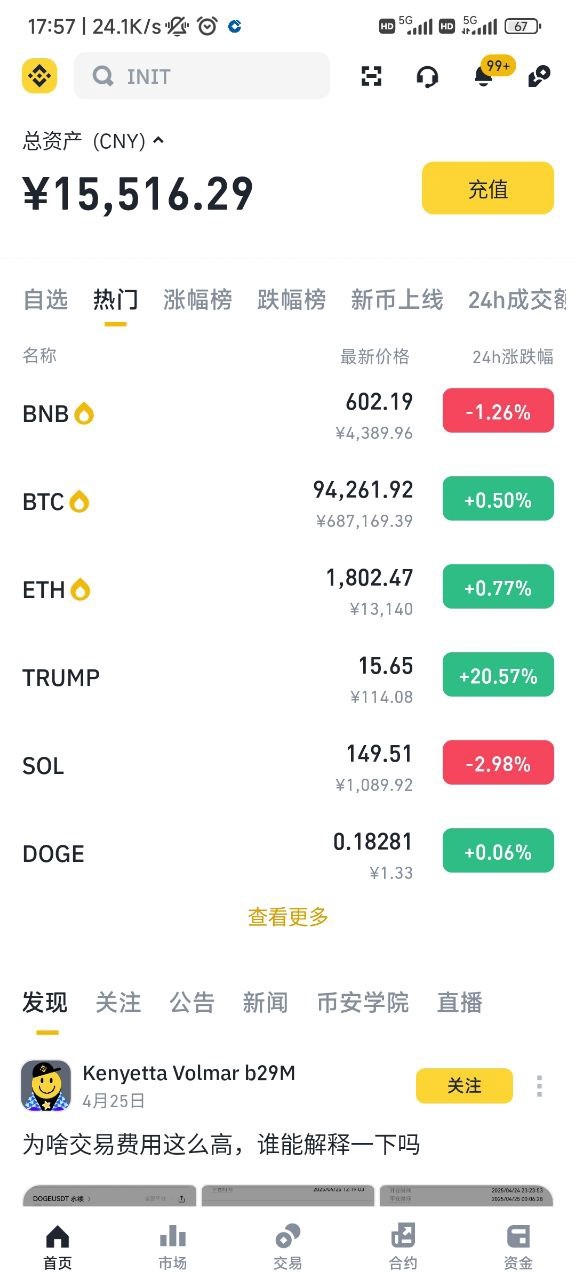Image resolution: width=576 pixels, height=1280 pixels.
Task: Focus the INIT search field
Action: click(x=202, y=76)
